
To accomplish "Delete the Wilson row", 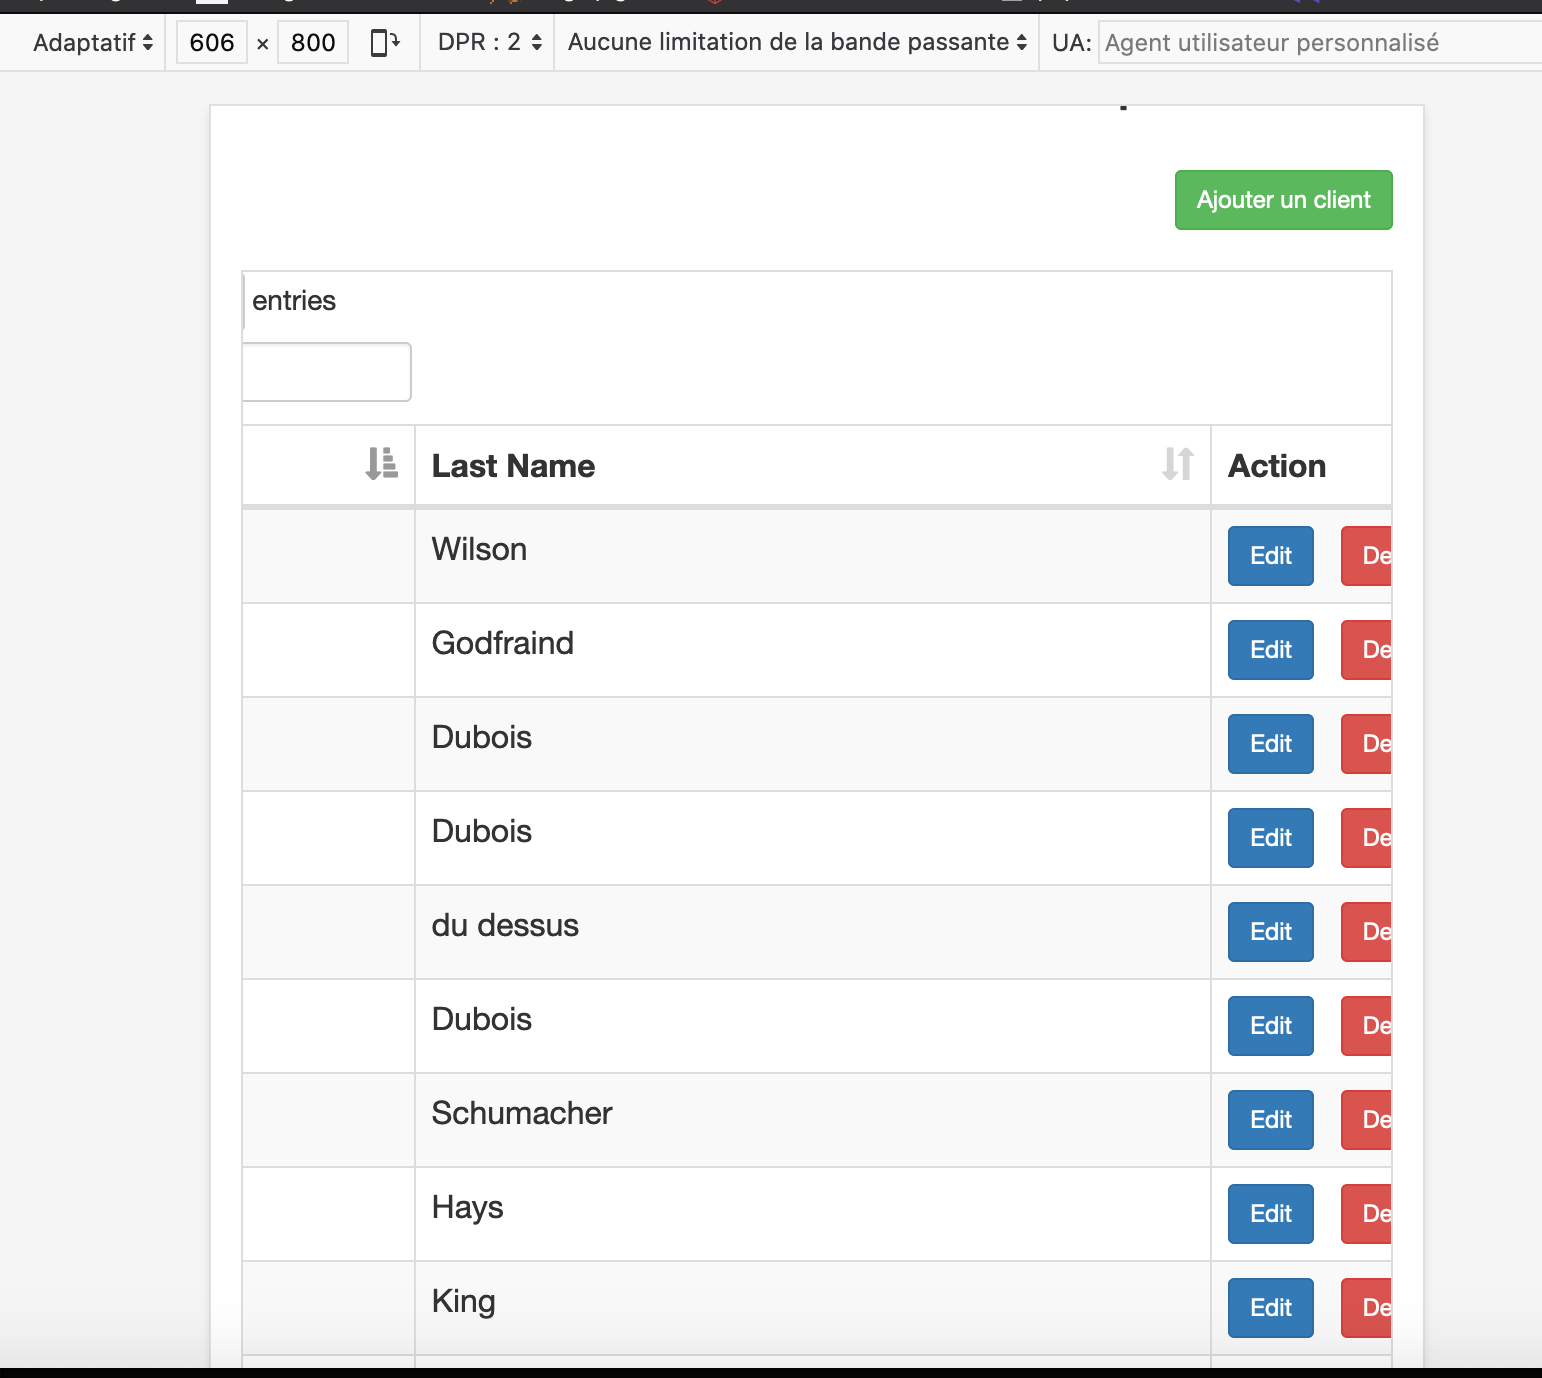I will 1367,556.
